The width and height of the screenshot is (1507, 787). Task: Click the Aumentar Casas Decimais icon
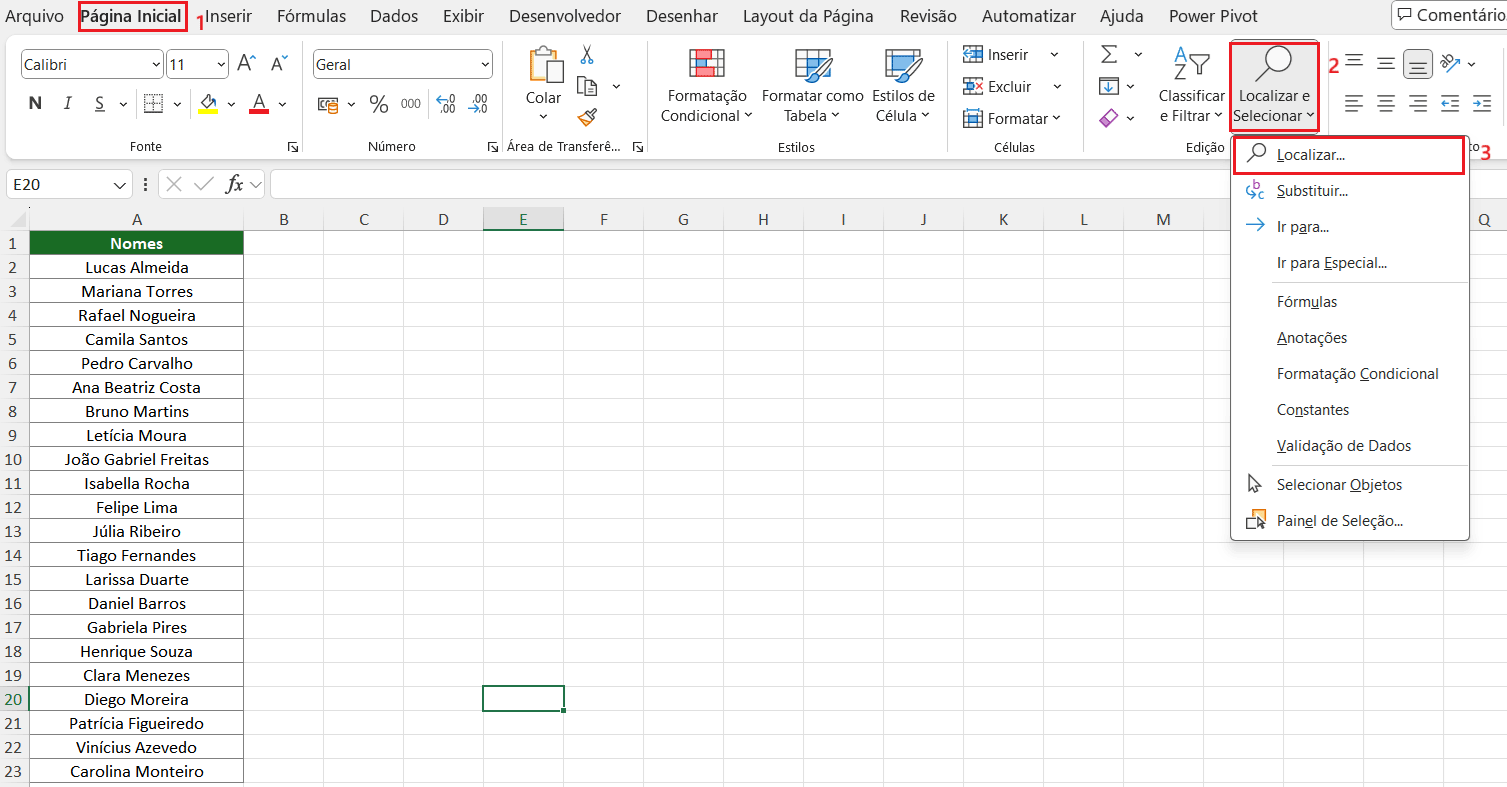pos(446,103)
